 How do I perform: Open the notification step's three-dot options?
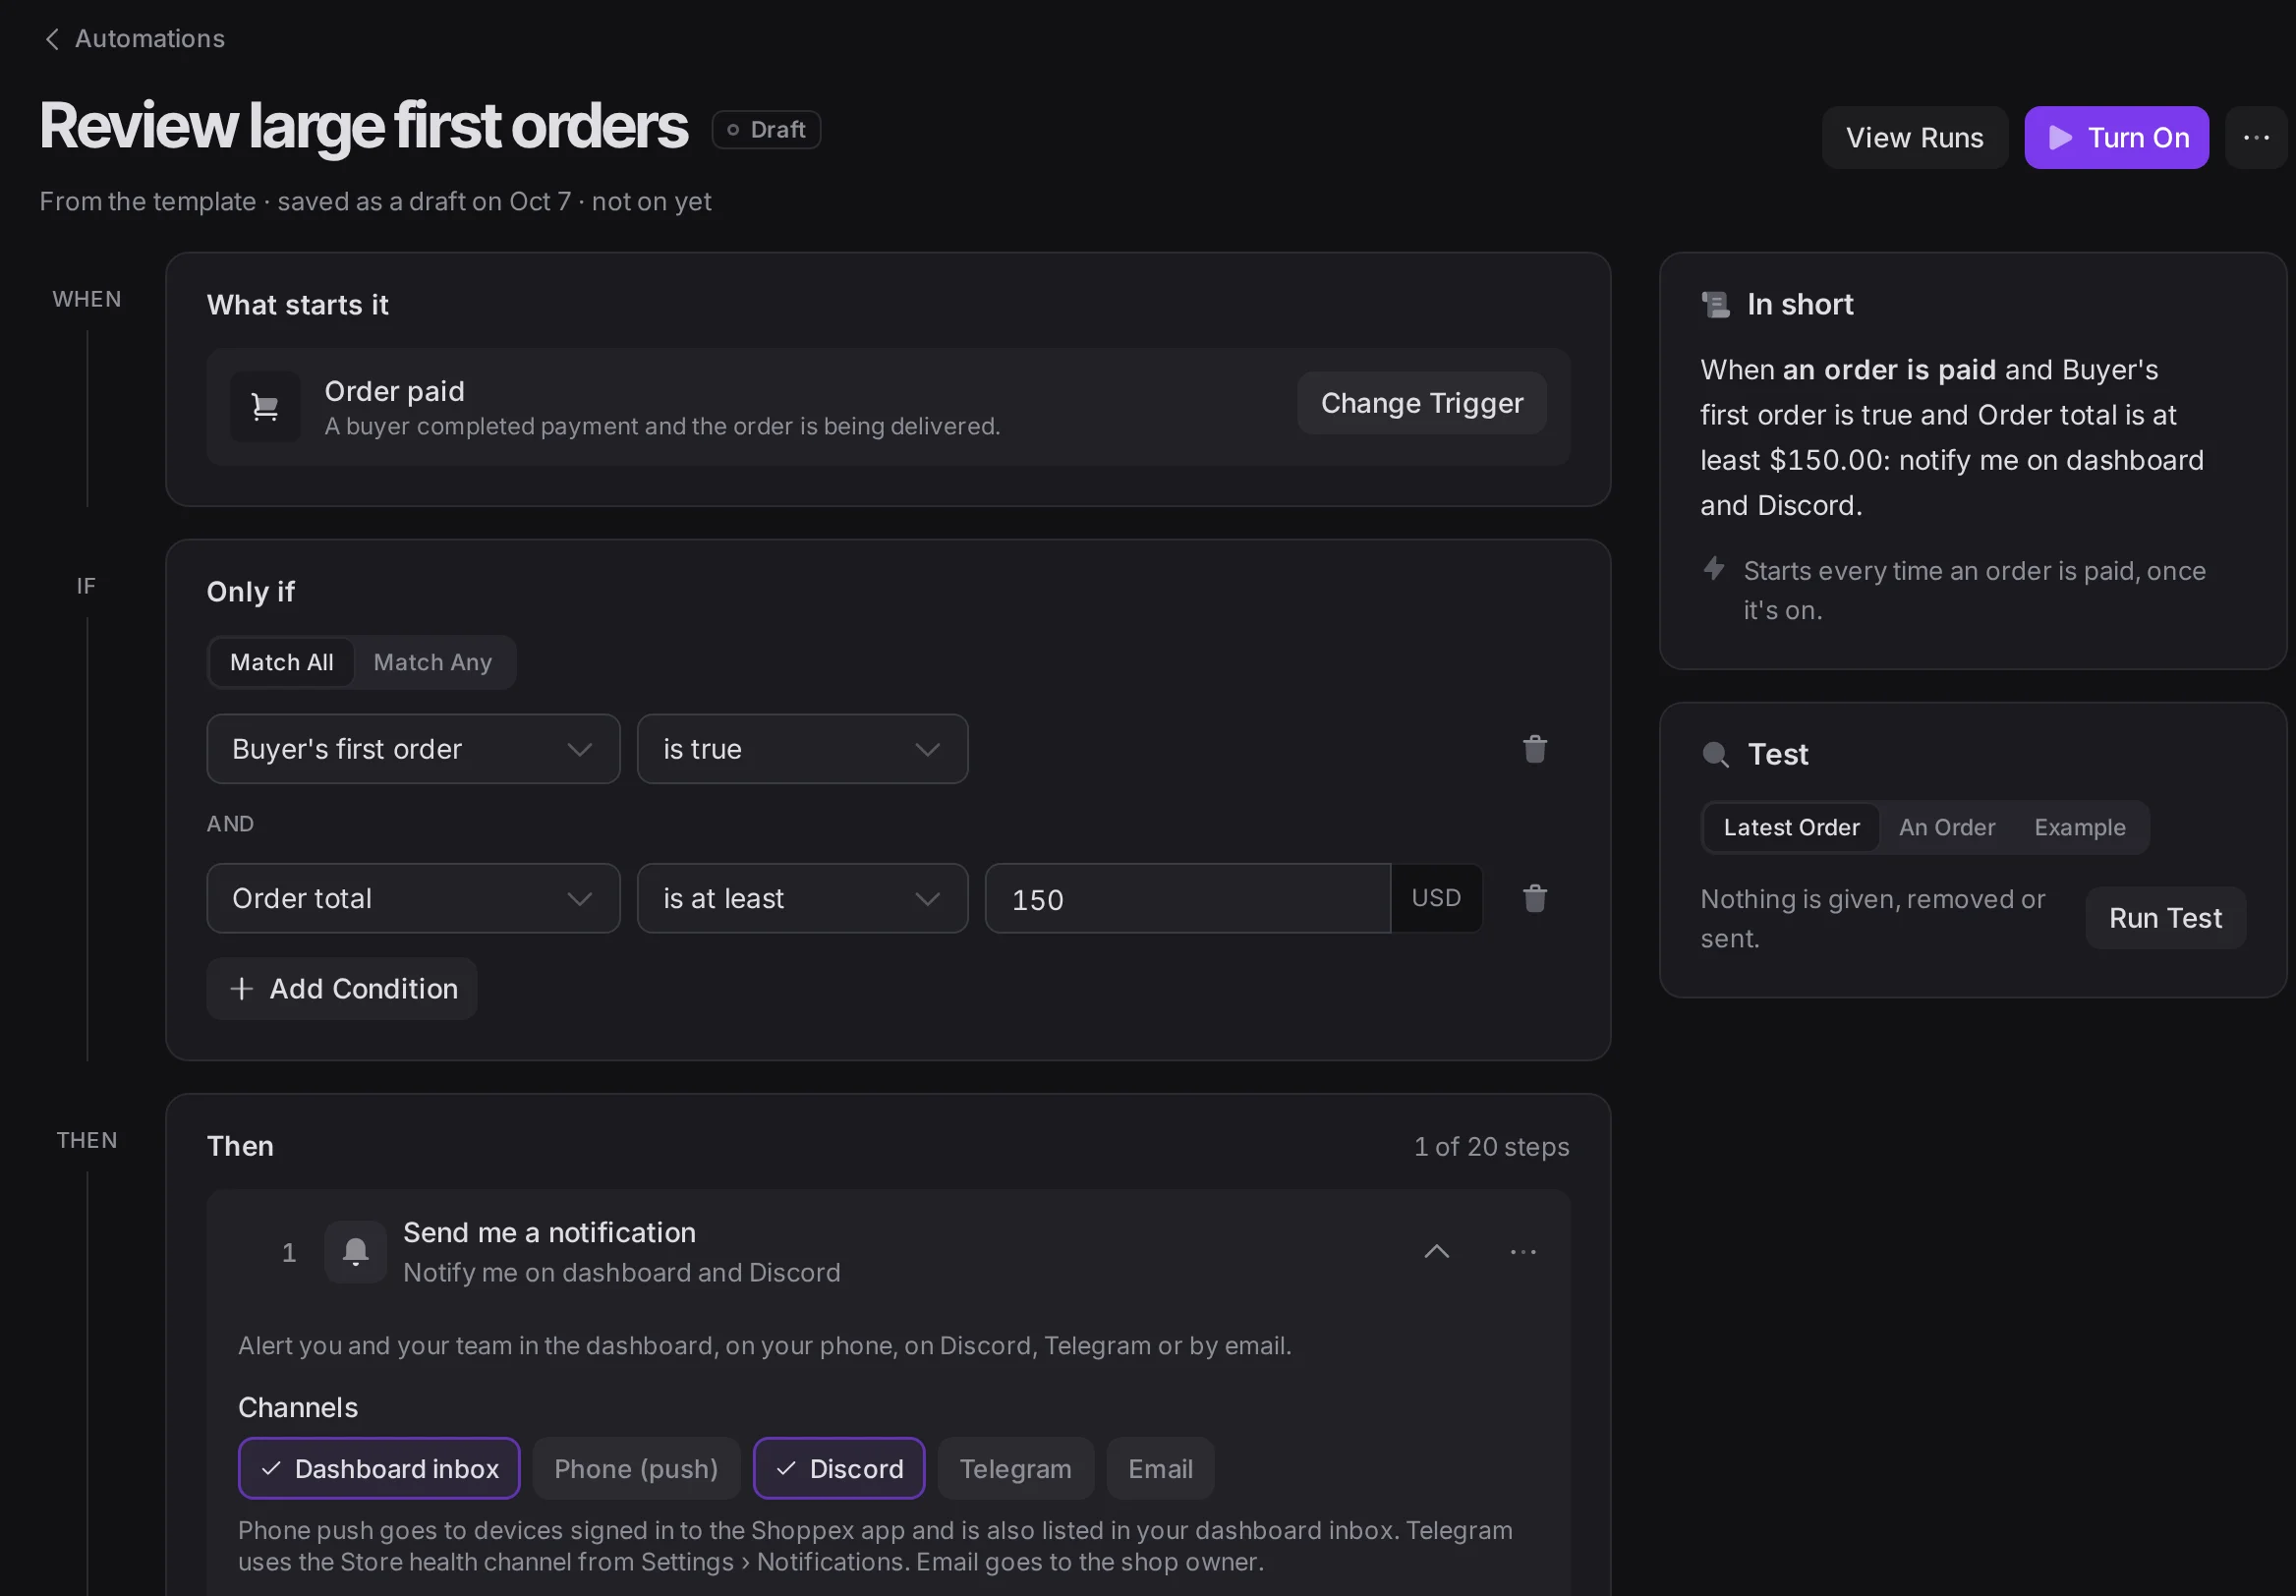pyautogui.click(x=1522, y=1252)
